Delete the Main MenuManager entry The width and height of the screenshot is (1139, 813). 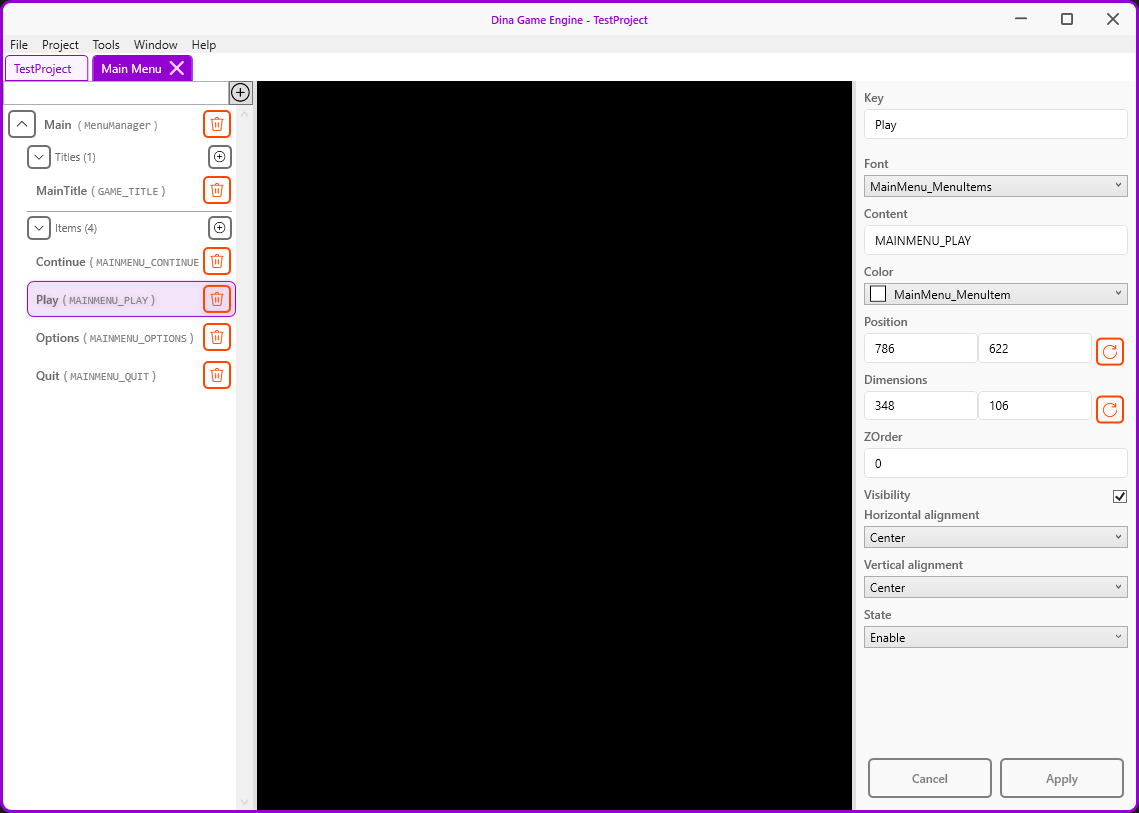216,124
